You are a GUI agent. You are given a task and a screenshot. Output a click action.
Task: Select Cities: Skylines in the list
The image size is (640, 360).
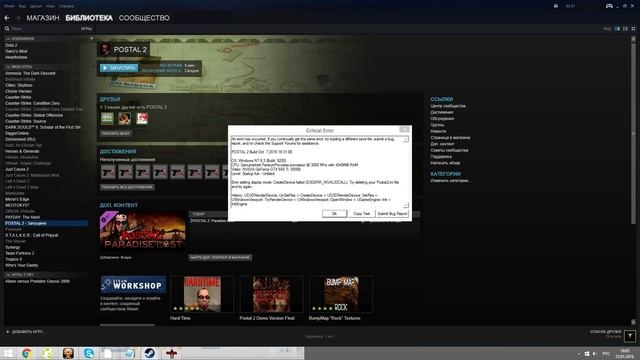pyautogui.click(x=18, y=85)
